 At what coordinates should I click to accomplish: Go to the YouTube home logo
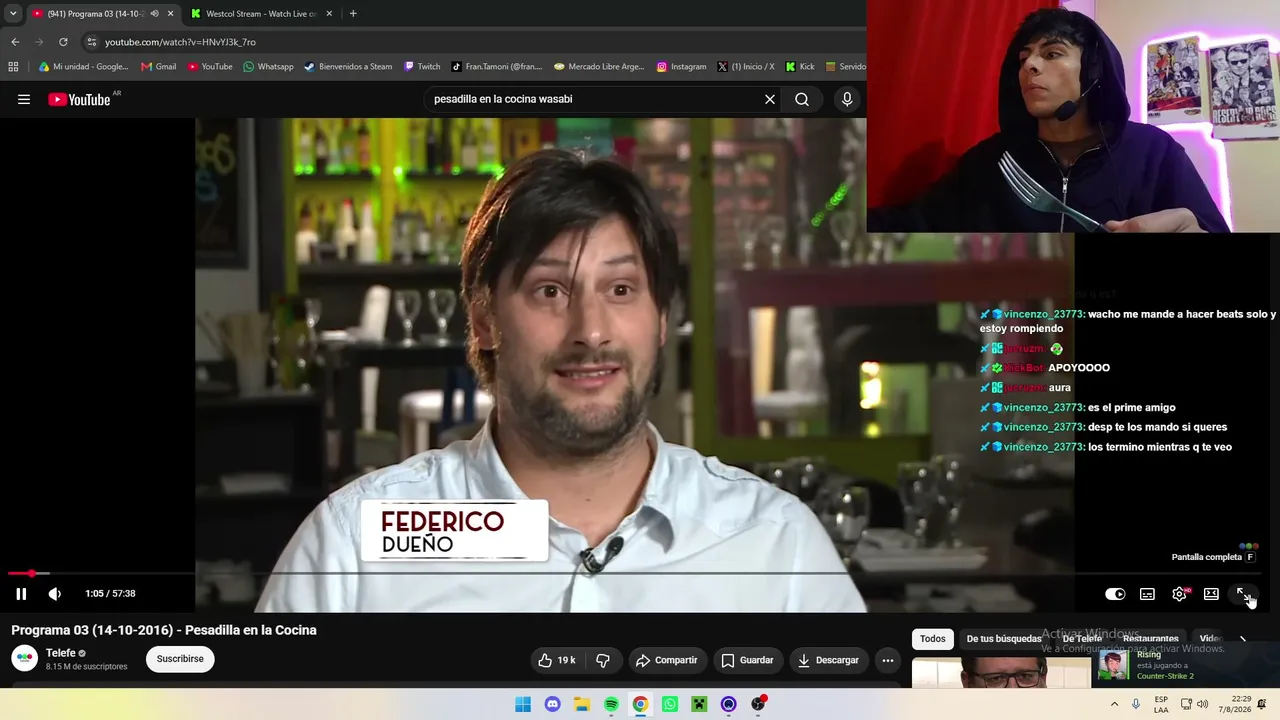coord(79,99)
